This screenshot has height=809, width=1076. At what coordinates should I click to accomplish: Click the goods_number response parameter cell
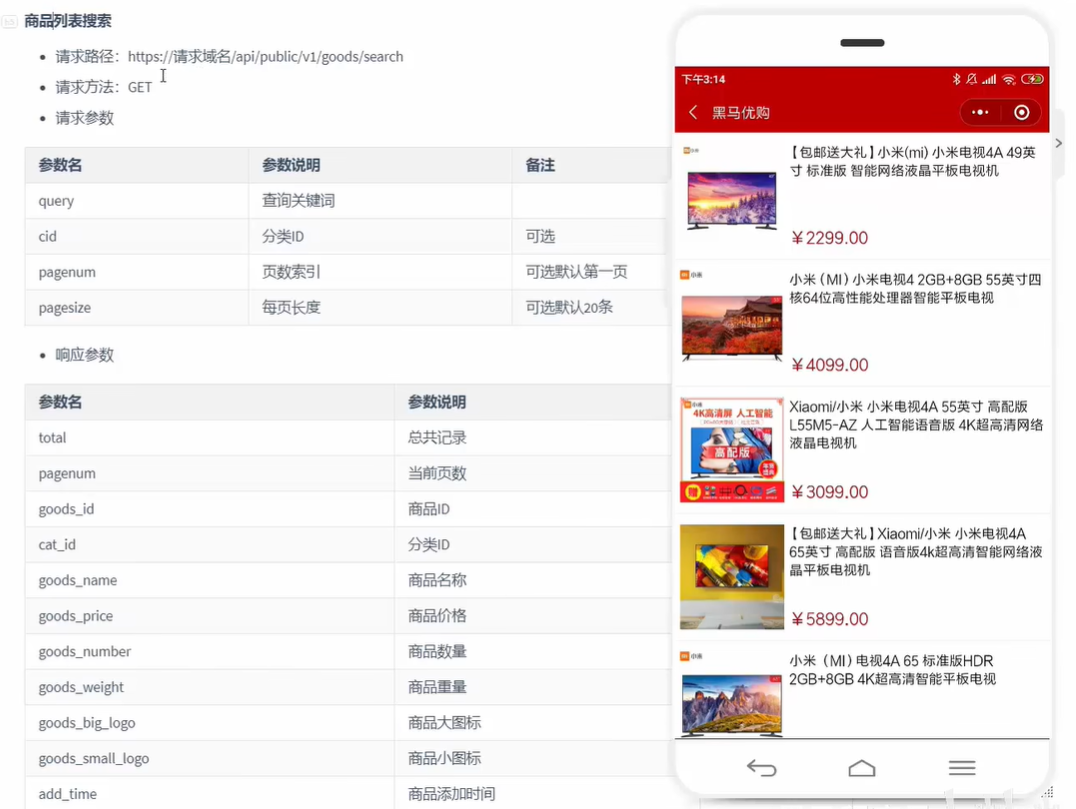[209, 652]
